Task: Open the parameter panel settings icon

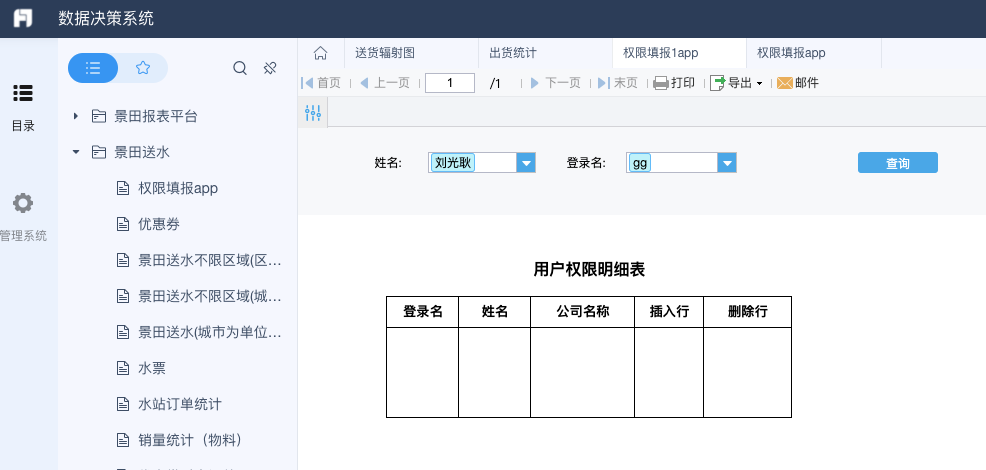Action: 313,114
